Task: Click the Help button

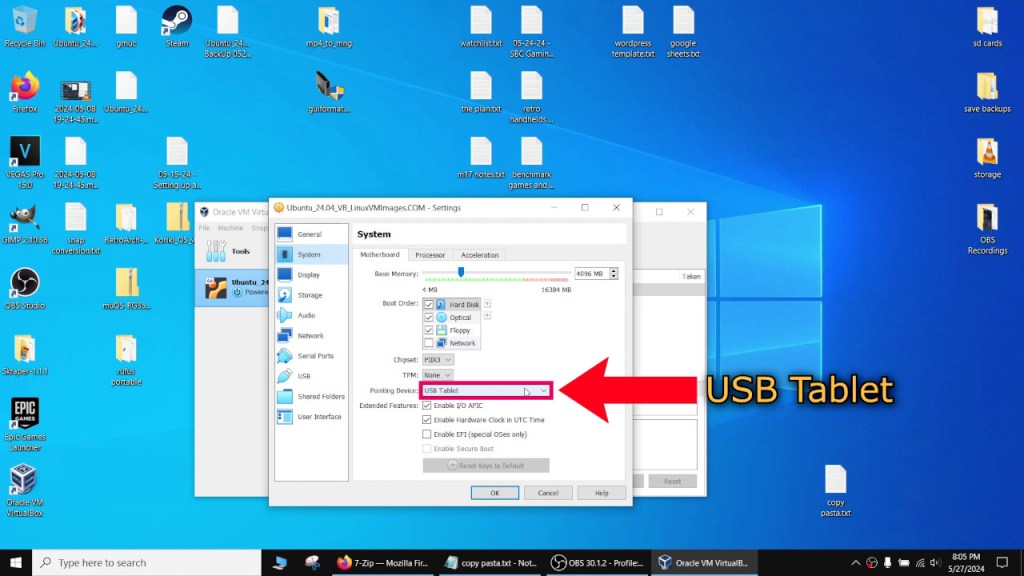Action: tap(602, 493)
